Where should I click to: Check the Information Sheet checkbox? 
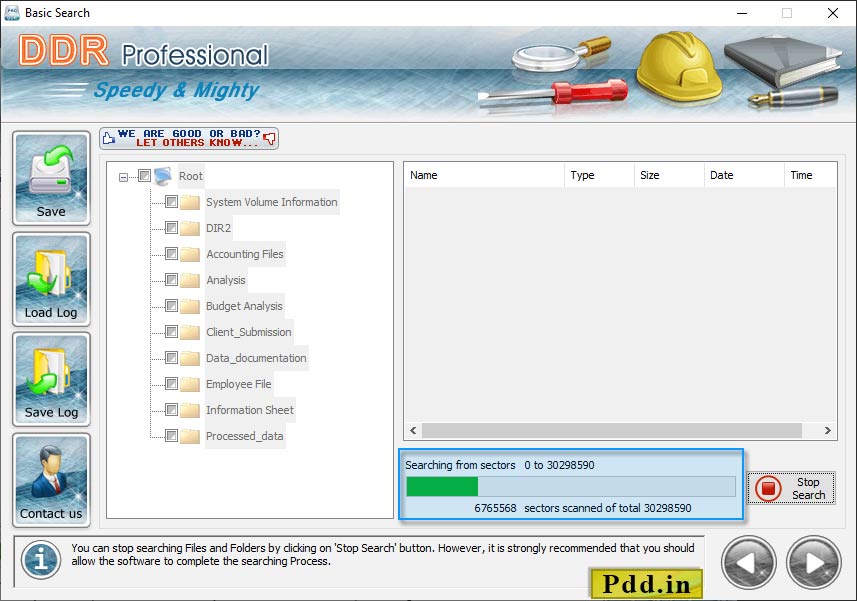pyautogui.click(x=171, y=409)
